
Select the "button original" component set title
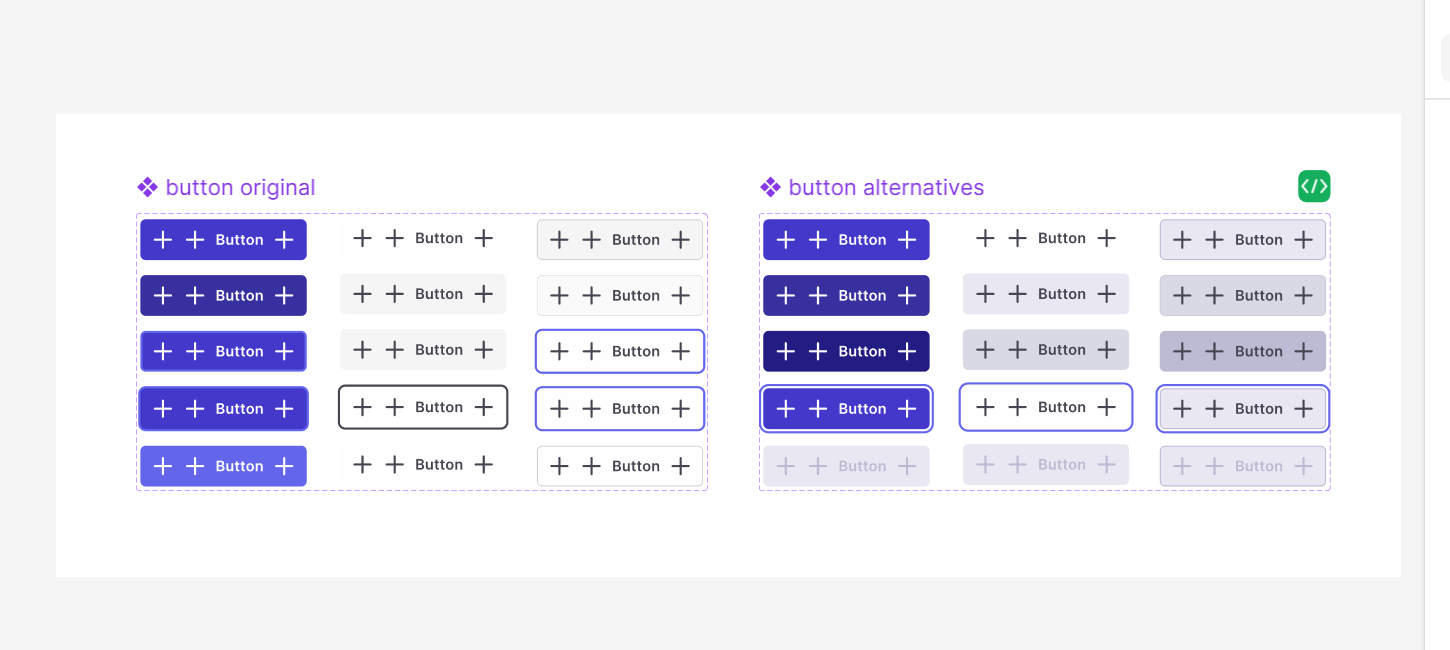[240, 187]
